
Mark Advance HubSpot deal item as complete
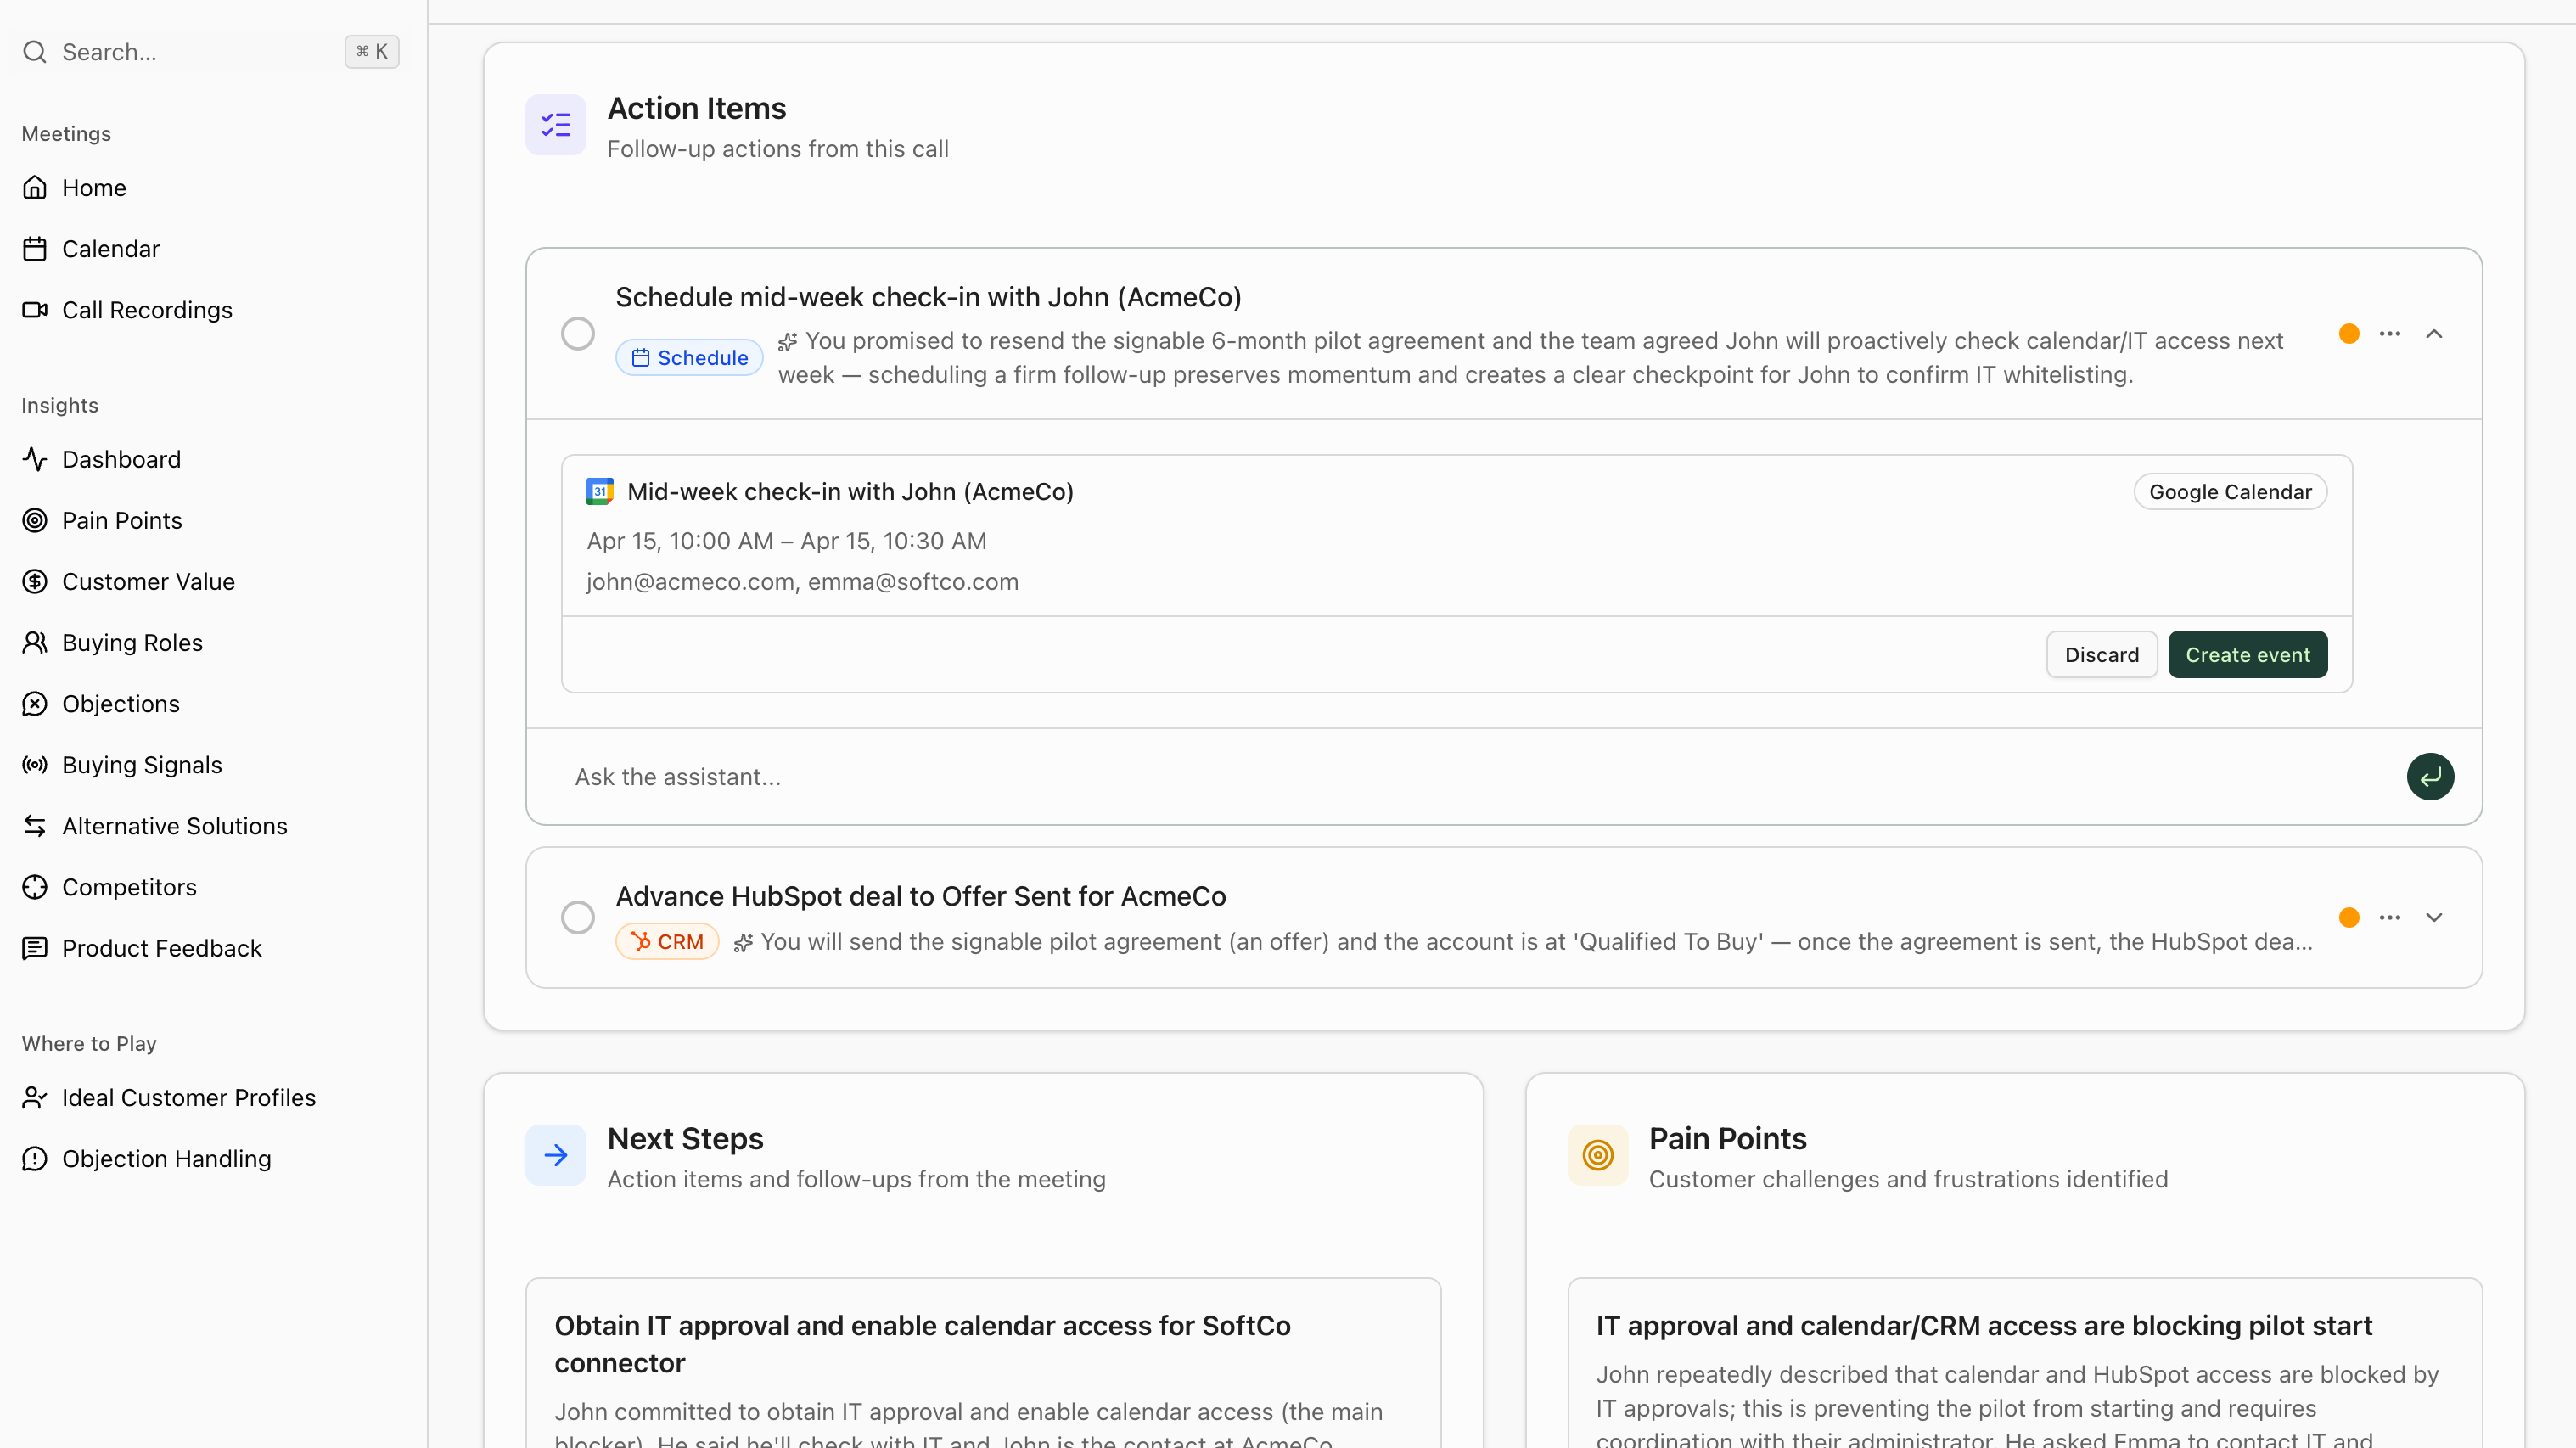(577, 917)
